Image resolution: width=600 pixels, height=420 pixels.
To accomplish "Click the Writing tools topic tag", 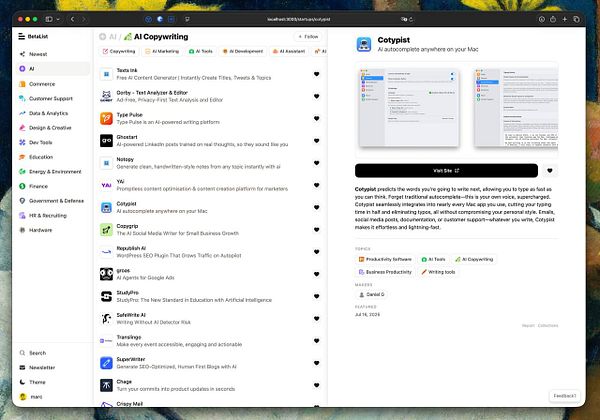I will [439, 272].
